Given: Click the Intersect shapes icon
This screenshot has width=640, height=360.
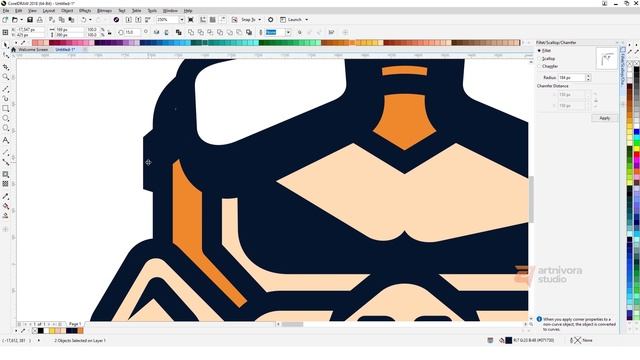Looking at the screenshot, I should tap(210, 32).
